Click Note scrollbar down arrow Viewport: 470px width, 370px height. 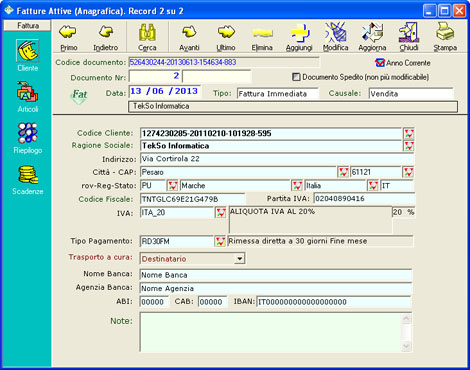coord(406,346)
